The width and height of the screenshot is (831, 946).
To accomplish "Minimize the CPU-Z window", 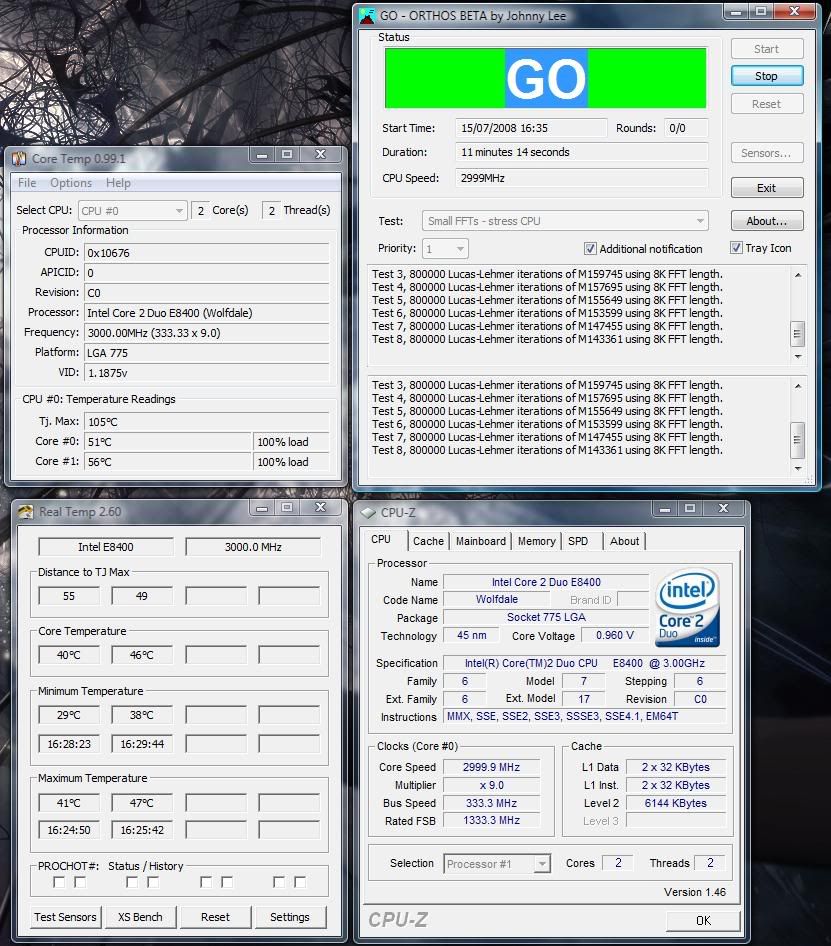I will tap(664, 509).
